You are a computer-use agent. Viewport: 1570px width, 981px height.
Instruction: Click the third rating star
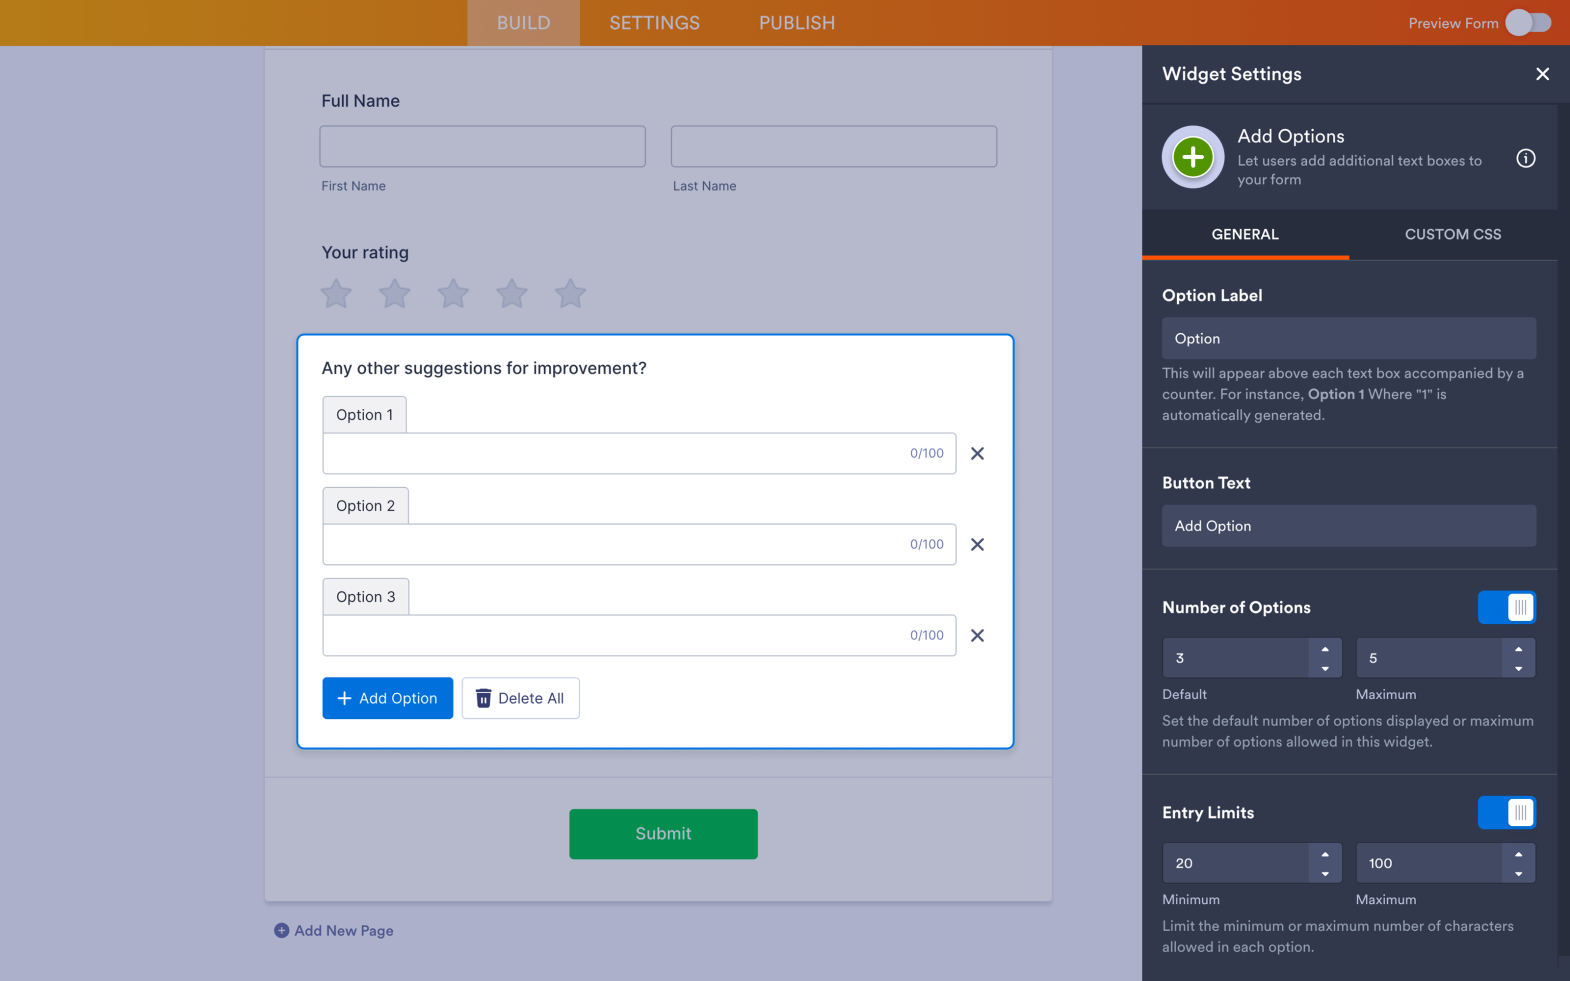pos(453,294)
